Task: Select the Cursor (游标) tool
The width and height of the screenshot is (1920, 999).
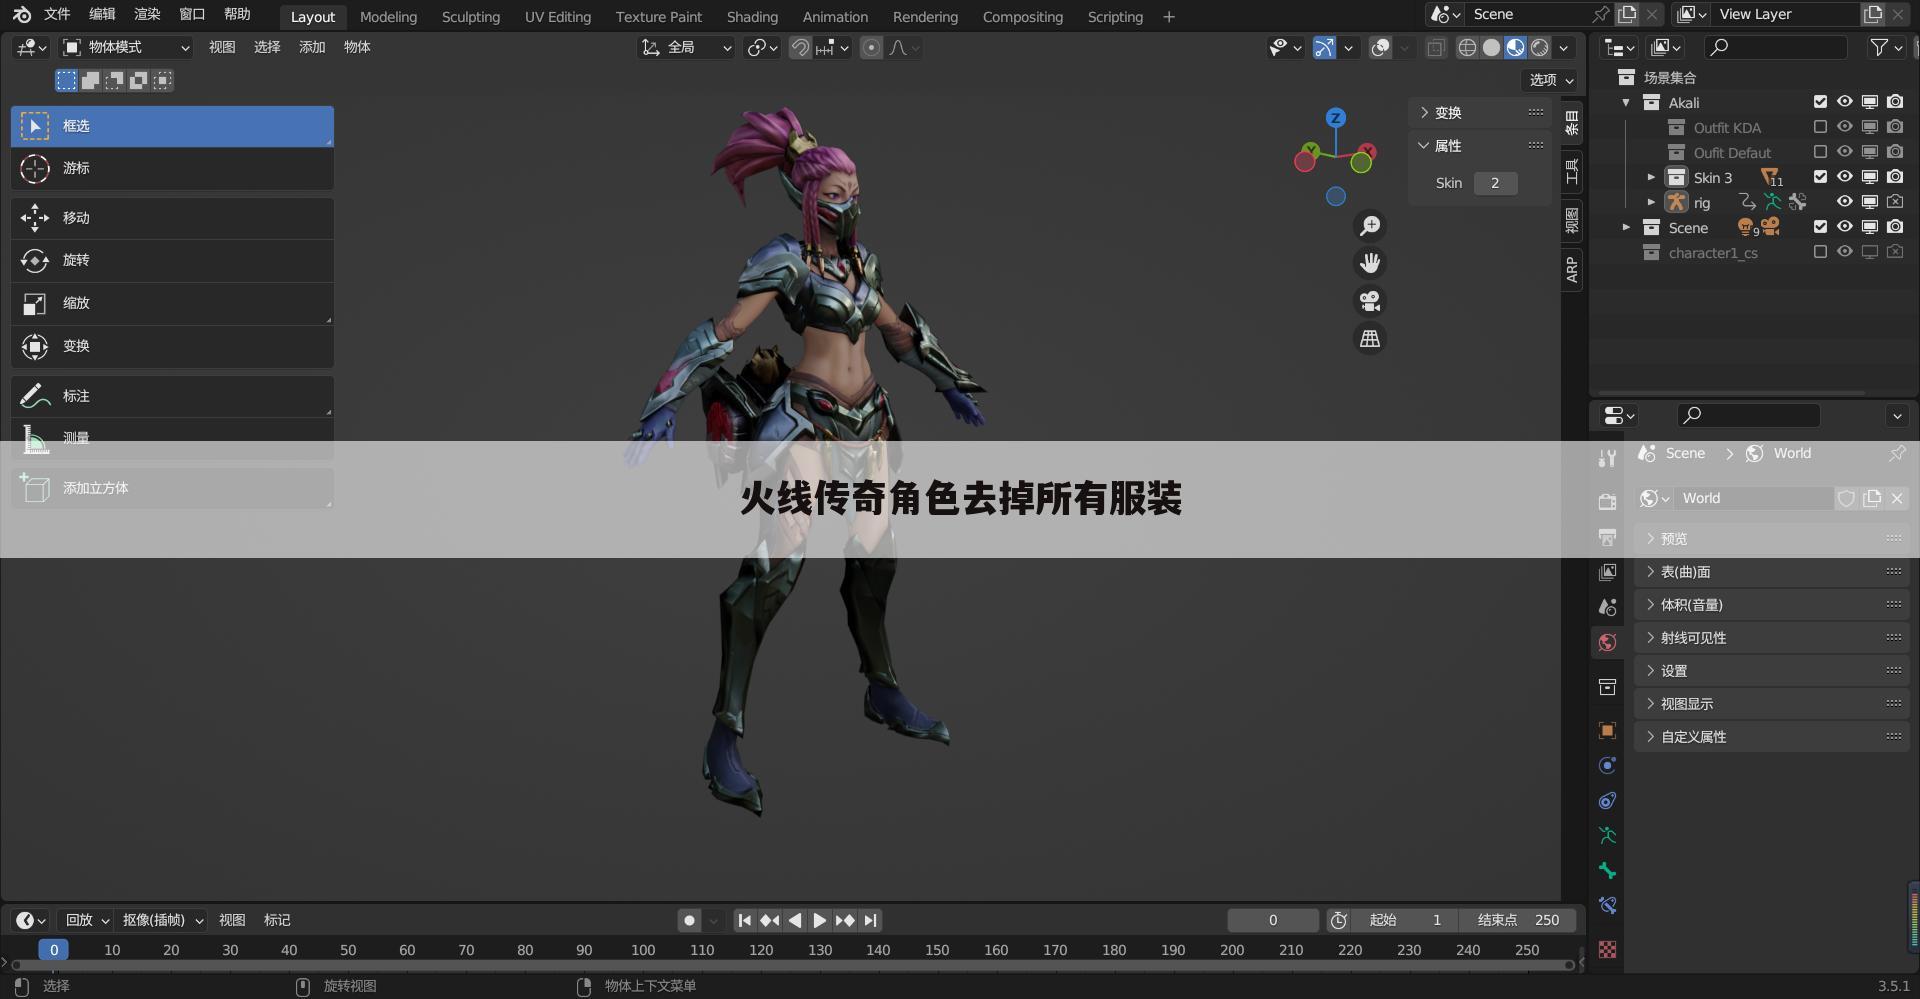Action: click(x=172, y=169)
